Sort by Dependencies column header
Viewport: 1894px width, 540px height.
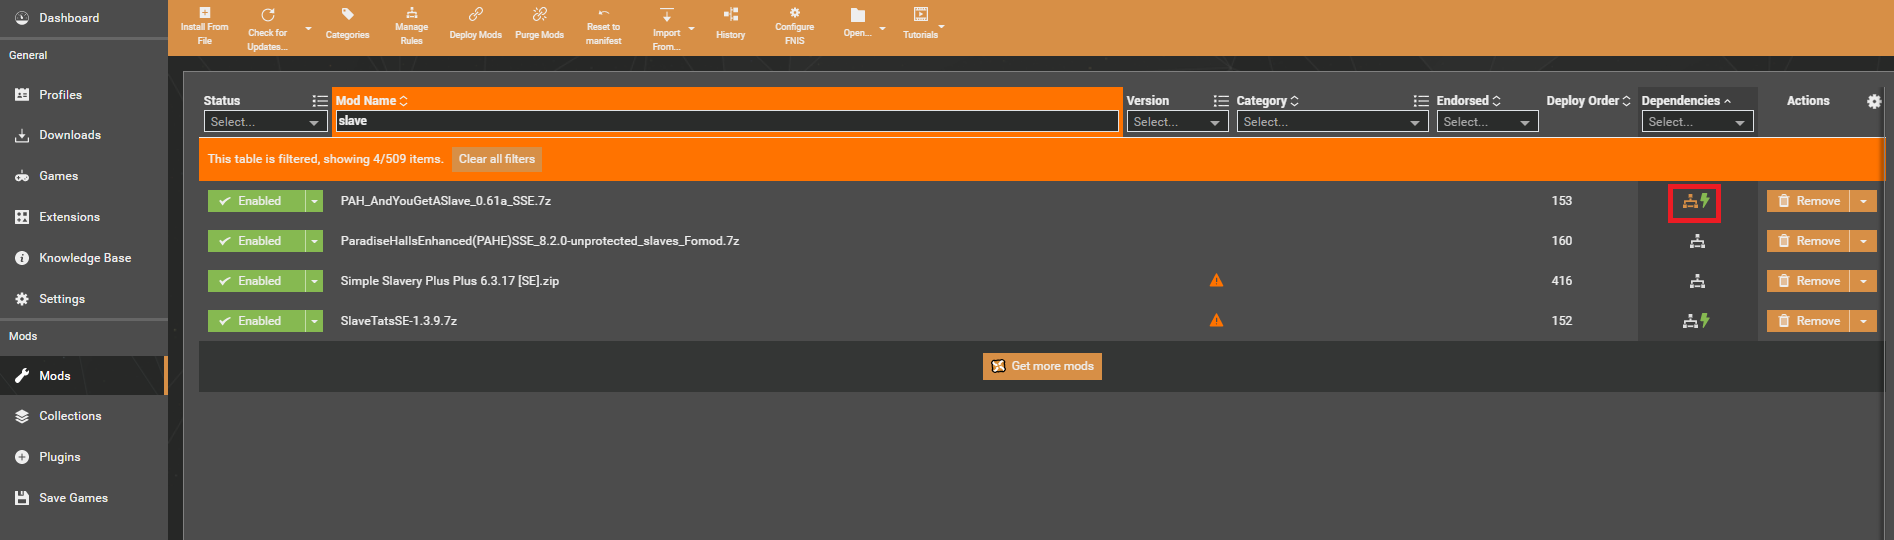click(x=1686, y=101)
